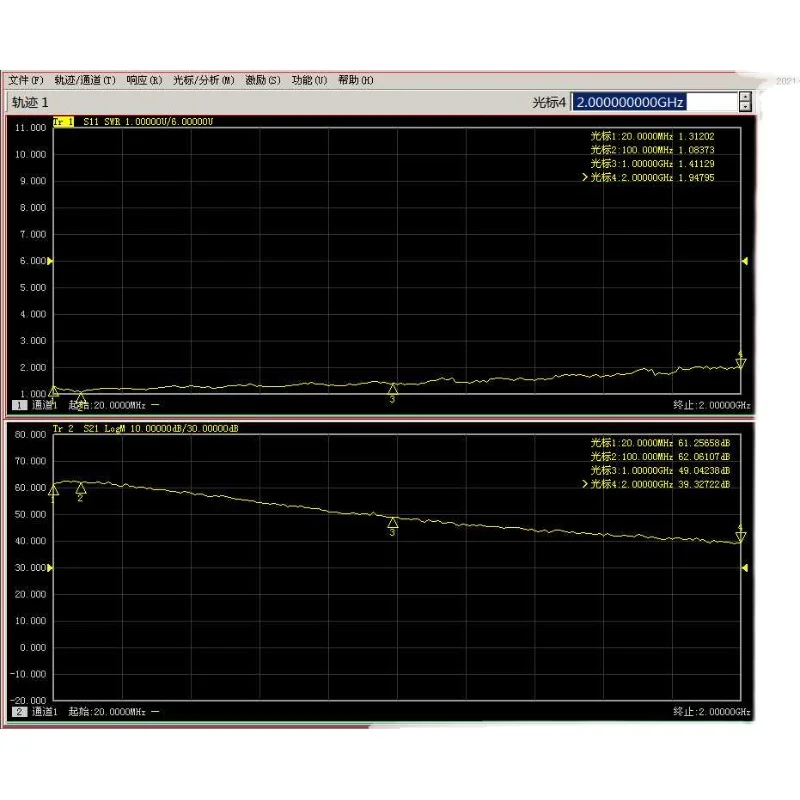Image resolution: width=800 pixels, height=800 pixels.
Task: Click -20.000 on the S21 Y axis
Action: (x=28, y=701)
